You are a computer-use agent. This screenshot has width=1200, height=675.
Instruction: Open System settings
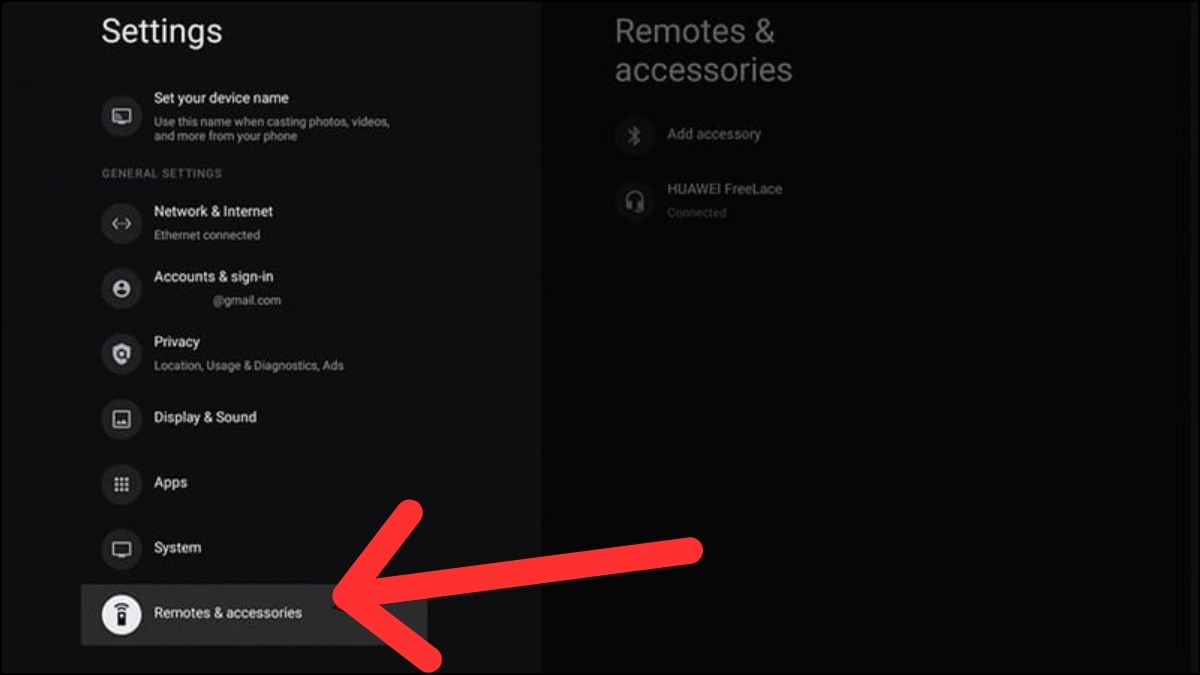pos(177,549)
